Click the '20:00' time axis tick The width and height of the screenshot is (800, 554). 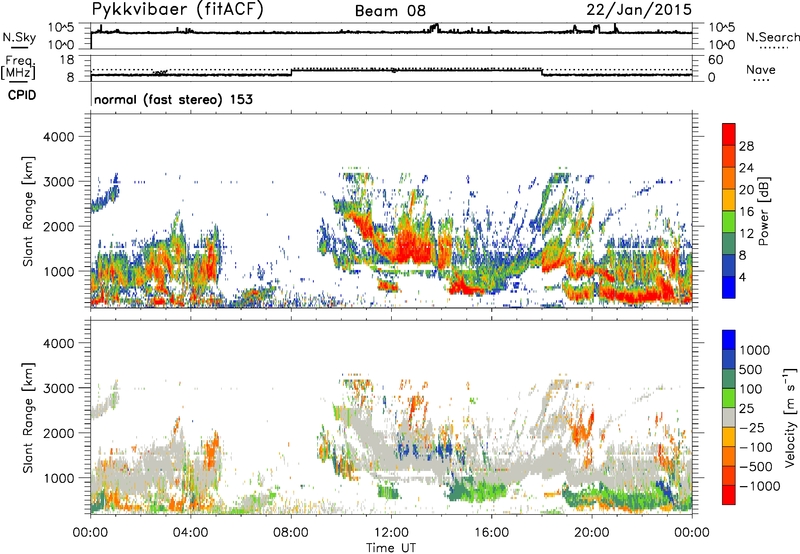(x=592, y=533)
